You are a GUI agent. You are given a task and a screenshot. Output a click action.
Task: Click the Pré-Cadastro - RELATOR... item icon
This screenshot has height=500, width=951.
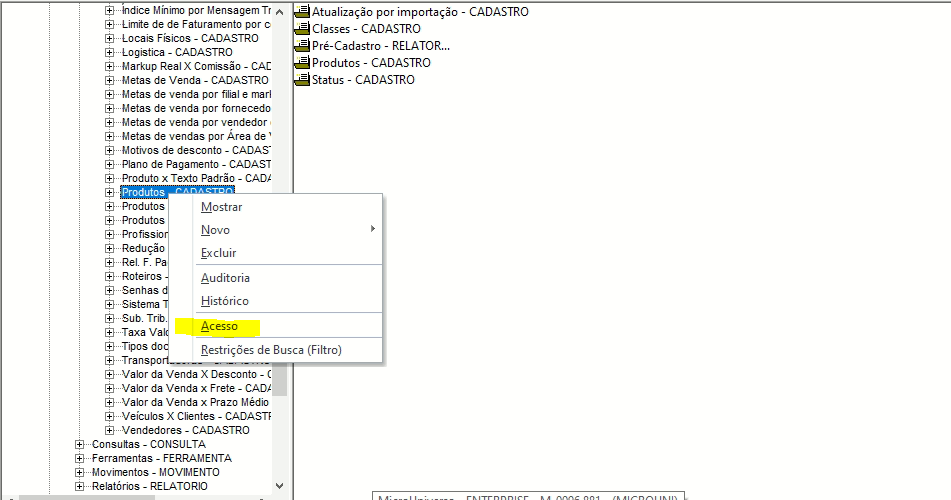[302, 45]
